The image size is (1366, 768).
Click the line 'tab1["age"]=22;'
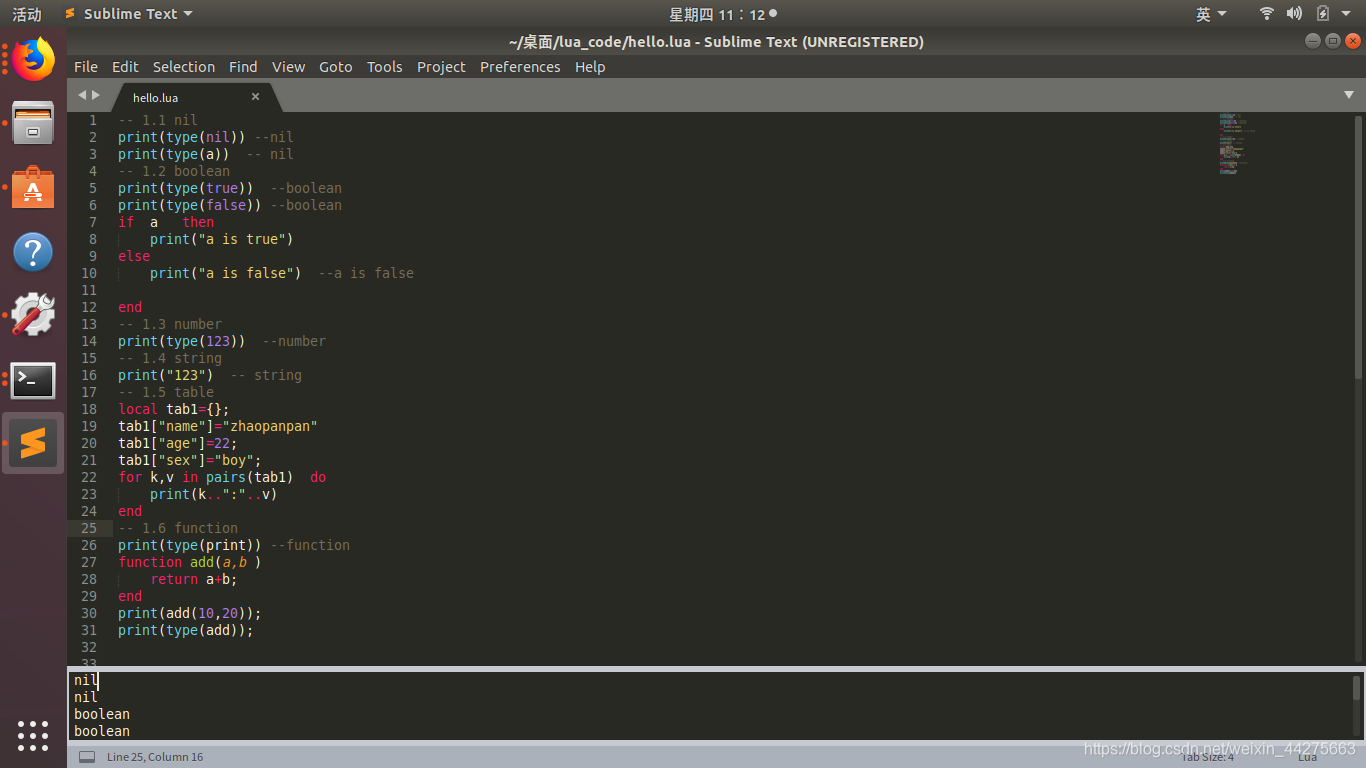coord(178,443)
